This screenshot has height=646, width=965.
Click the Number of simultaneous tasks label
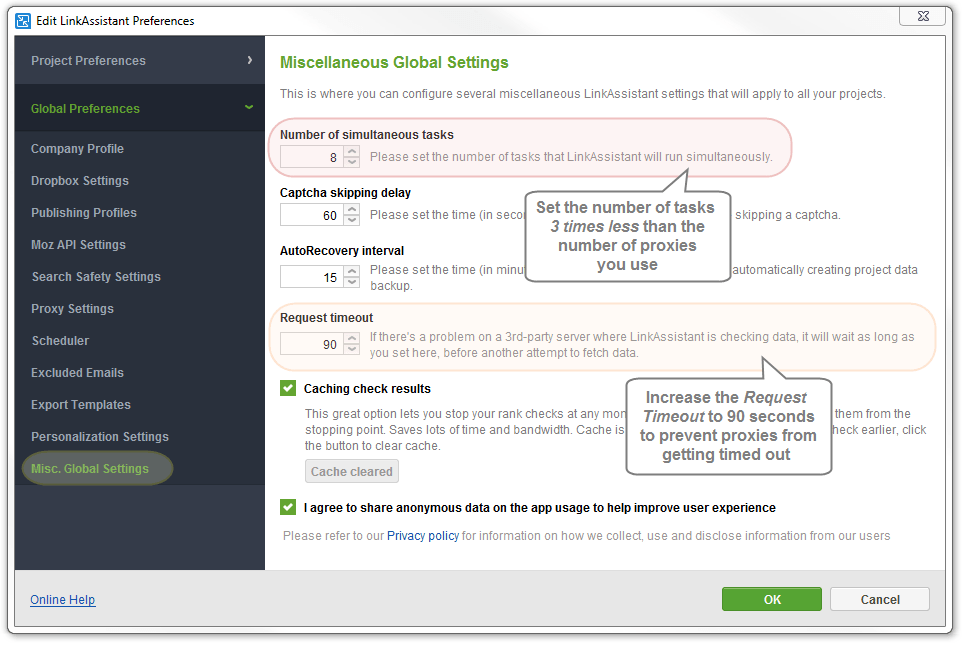[367, 135]
